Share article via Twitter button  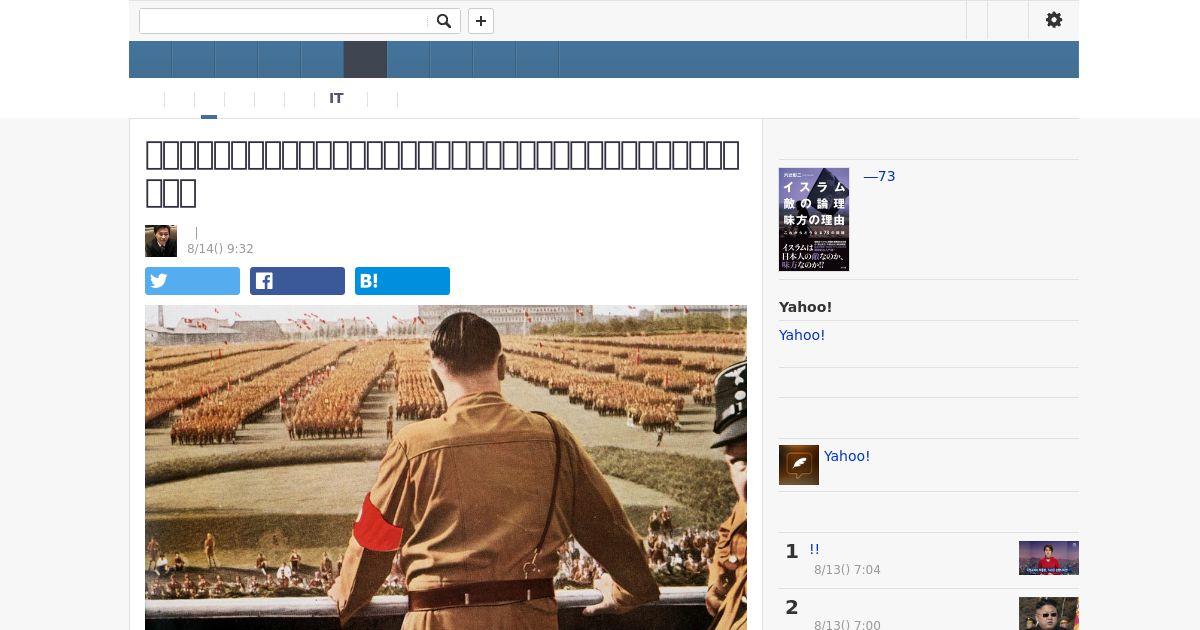[192, 281]
